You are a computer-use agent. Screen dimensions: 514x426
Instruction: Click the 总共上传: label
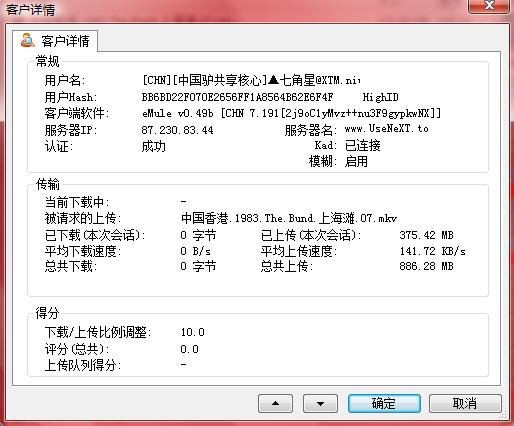[287, 266]
